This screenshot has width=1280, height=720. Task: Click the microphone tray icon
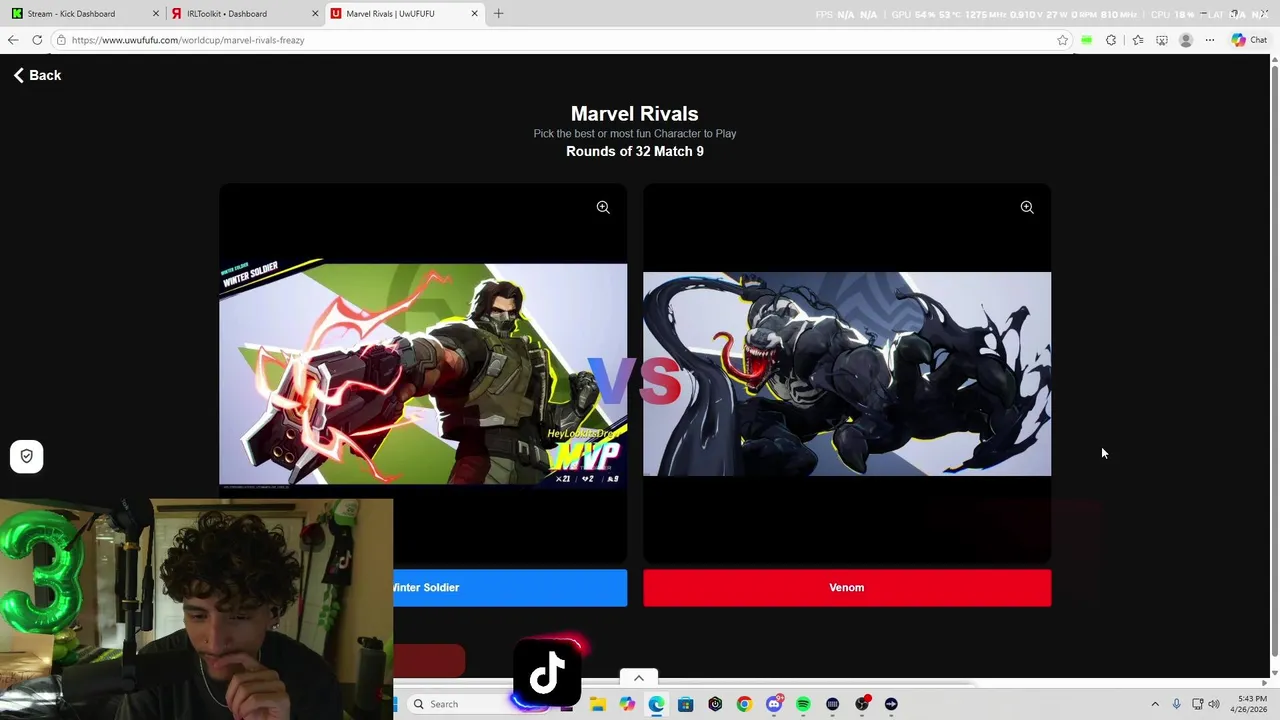point(1176,704)
